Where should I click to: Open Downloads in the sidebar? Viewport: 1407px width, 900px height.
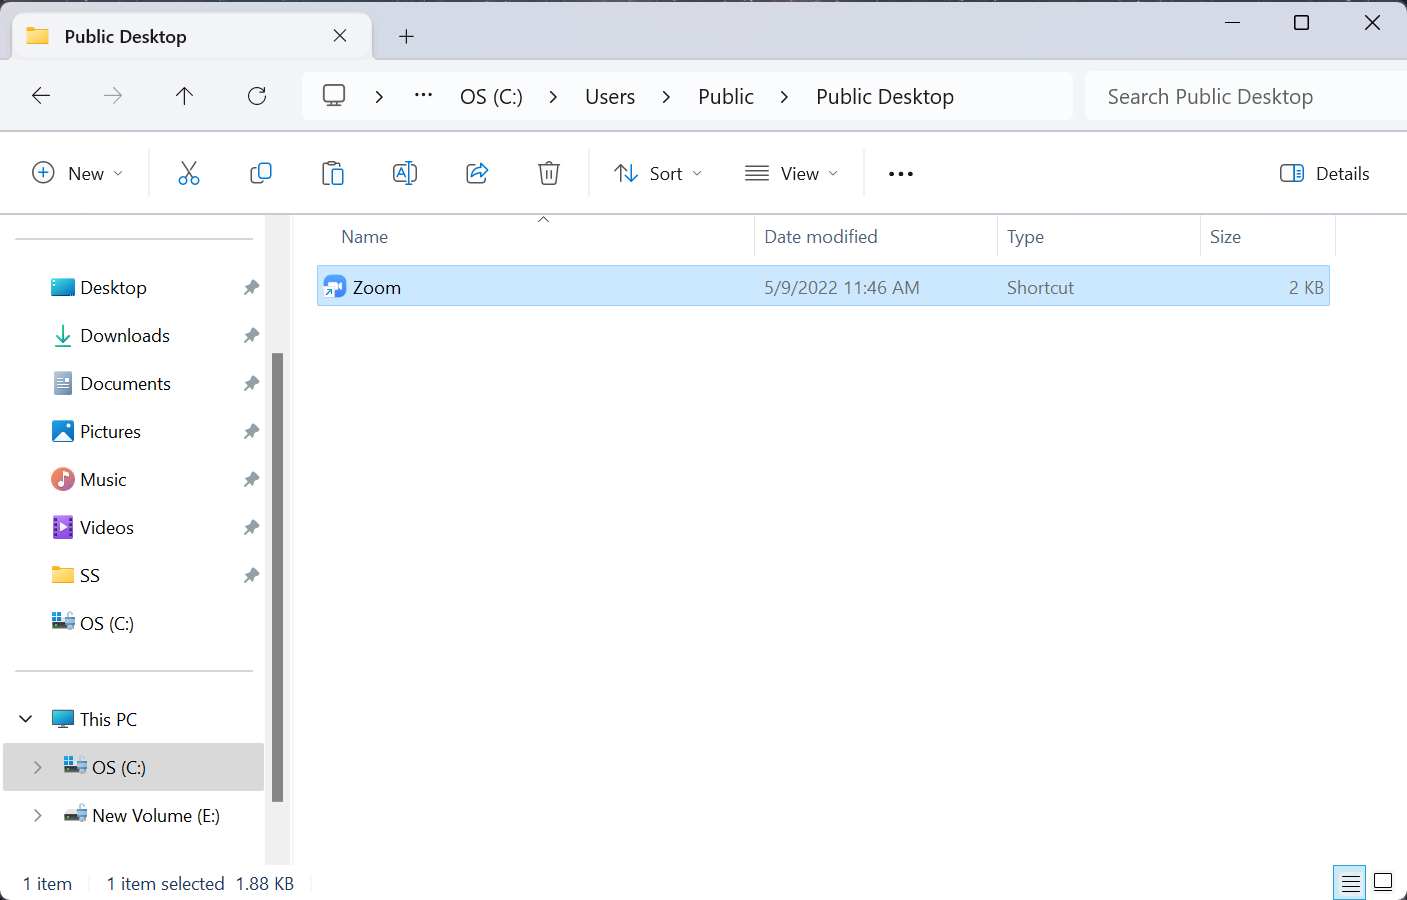(125, 336)
